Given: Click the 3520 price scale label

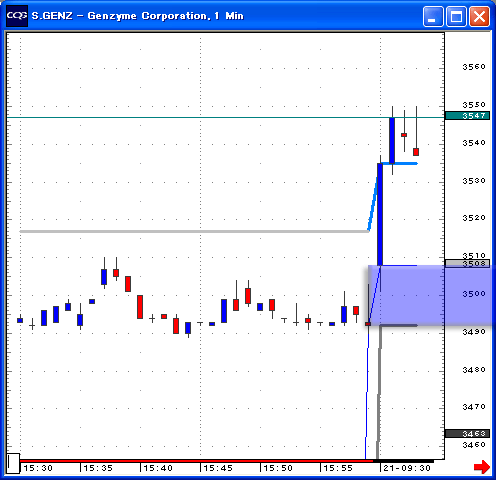Looking at the screenshot, I should coord(474,218).
